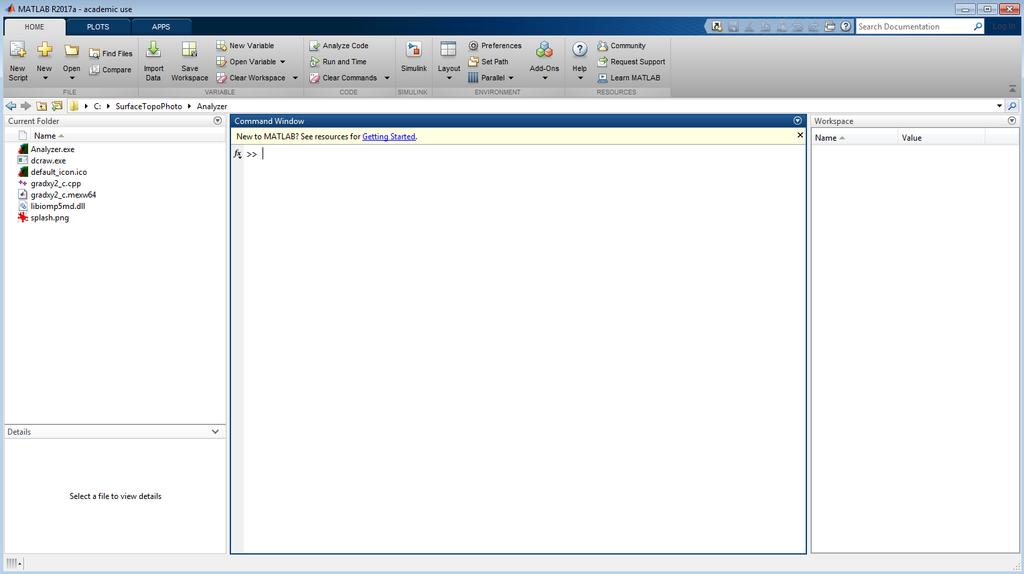Click Learn MATLAB
The width and height of the screenshot is (1024, 574).
click(x=628, y=78)
